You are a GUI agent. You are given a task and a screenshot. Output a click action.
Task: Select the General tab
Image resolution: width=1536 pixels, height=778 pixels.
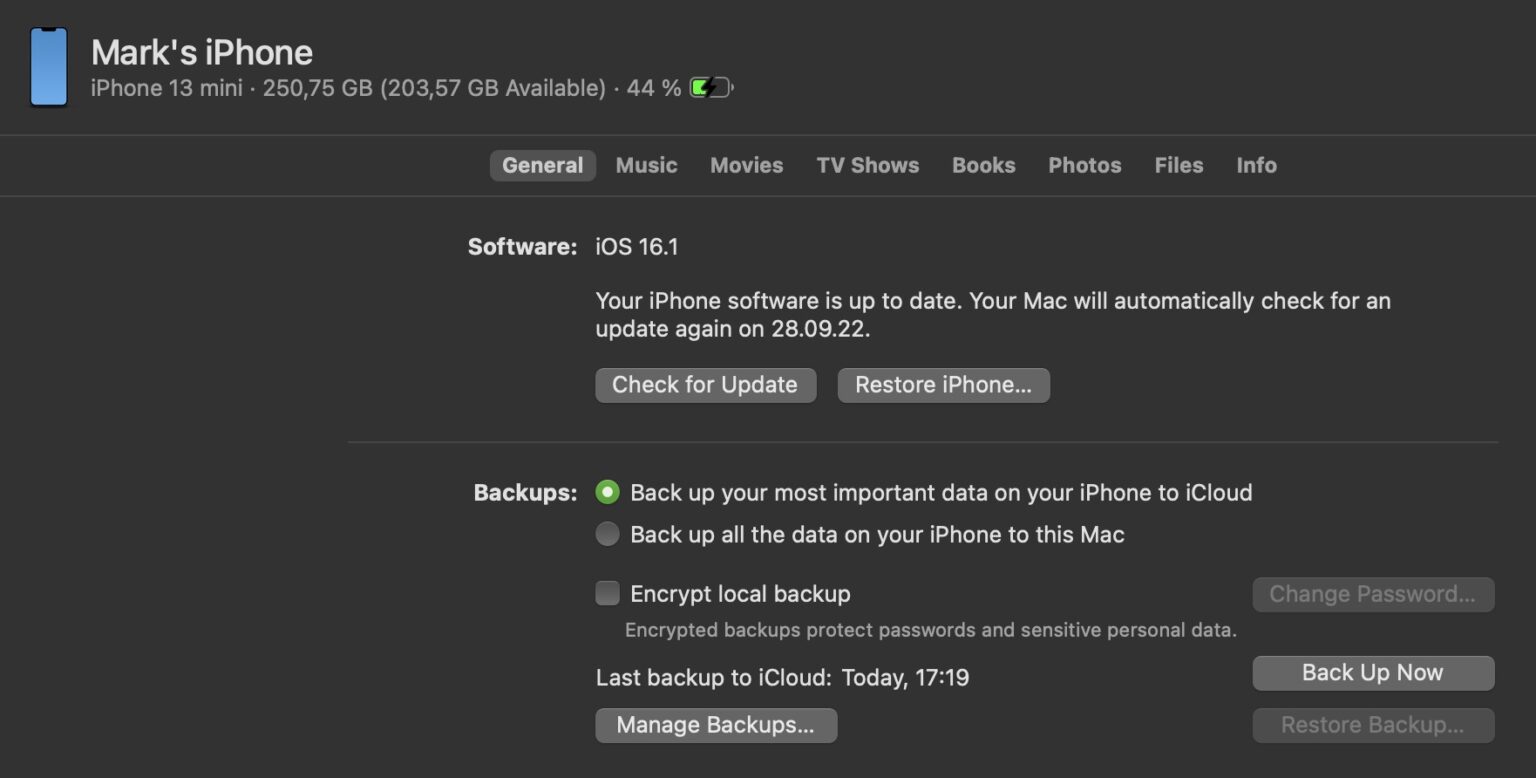tap(543, 165)
